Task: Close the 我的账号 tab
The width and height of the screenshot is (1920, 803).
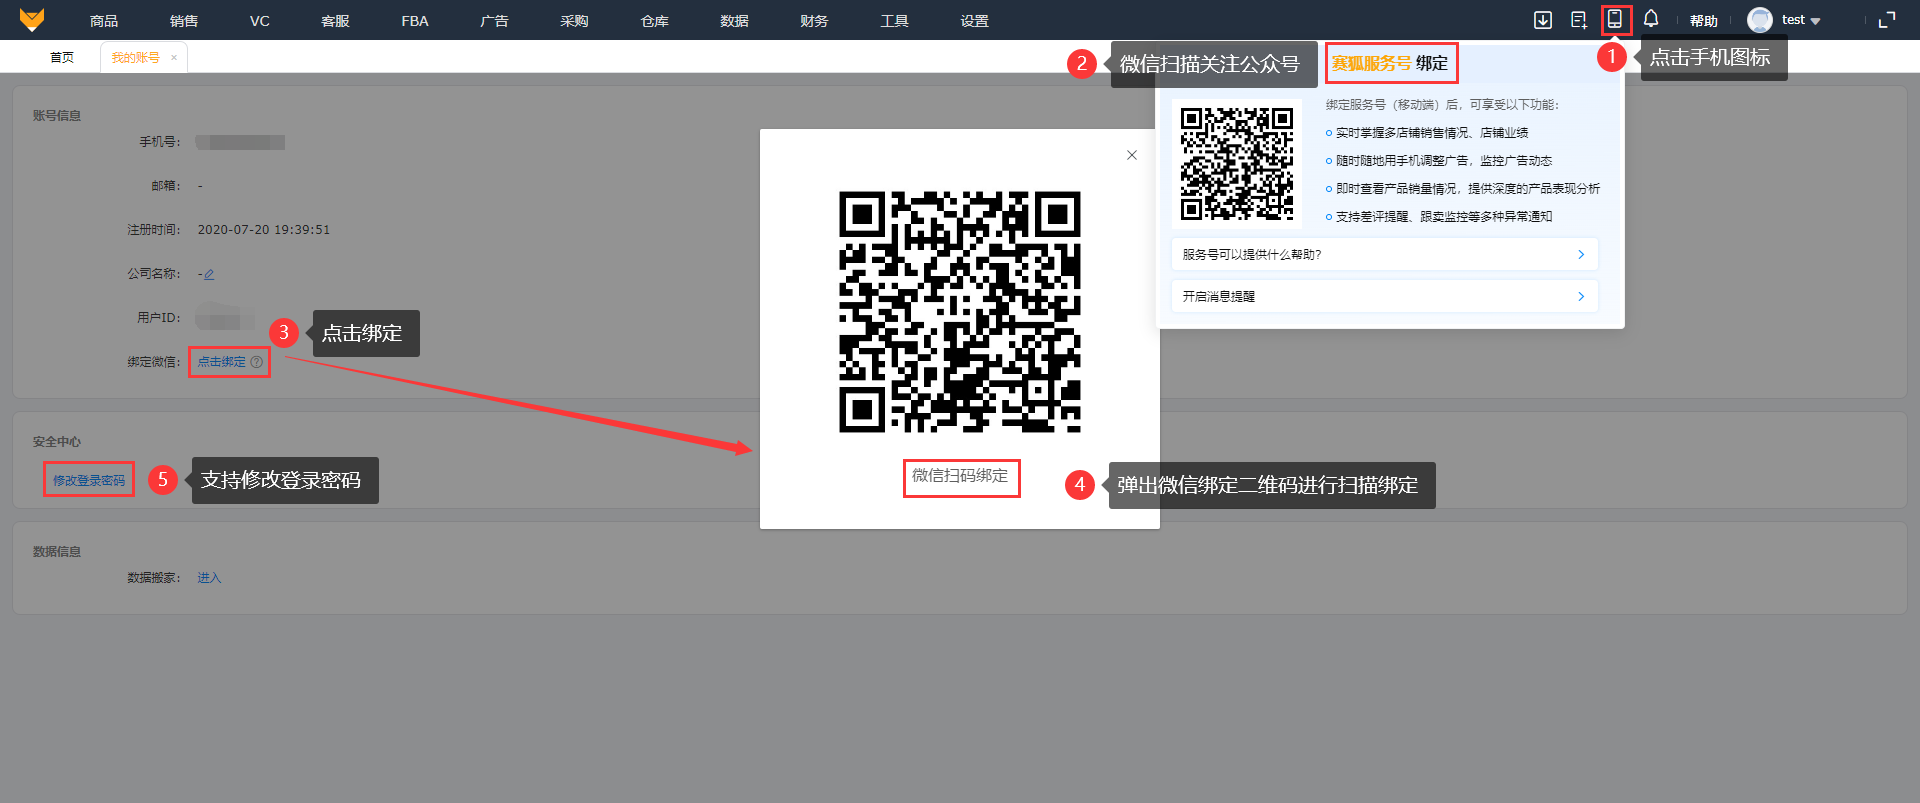Action: click(174, 58)
